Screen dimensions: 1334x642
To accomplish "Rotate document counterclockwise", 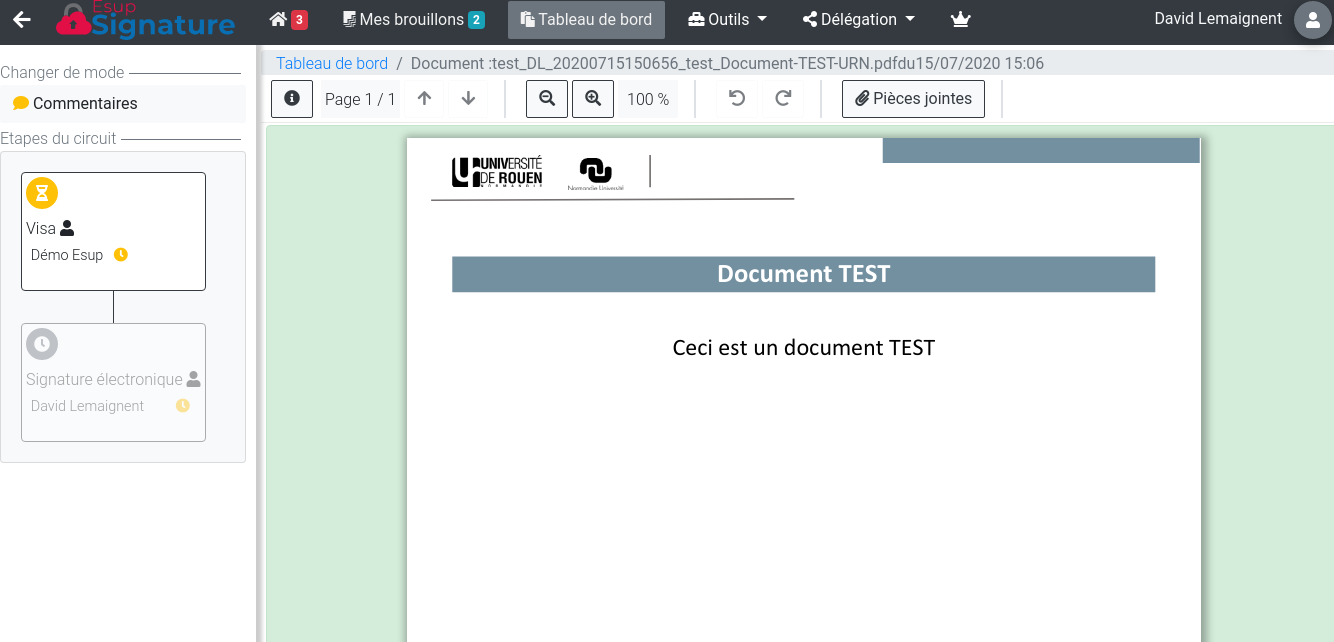I will point(737,99).
